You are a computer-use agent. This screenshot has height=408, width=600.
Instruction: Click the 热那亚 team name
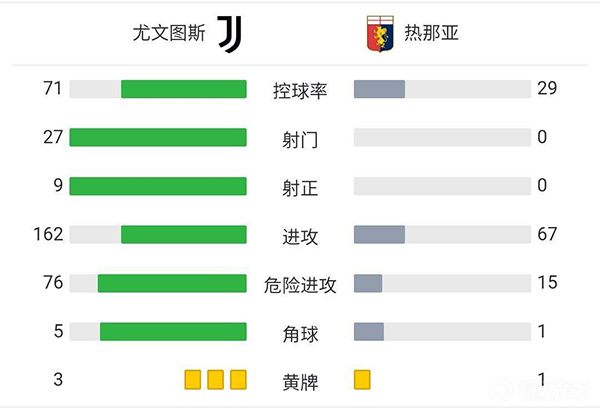(x=432, y=34)
